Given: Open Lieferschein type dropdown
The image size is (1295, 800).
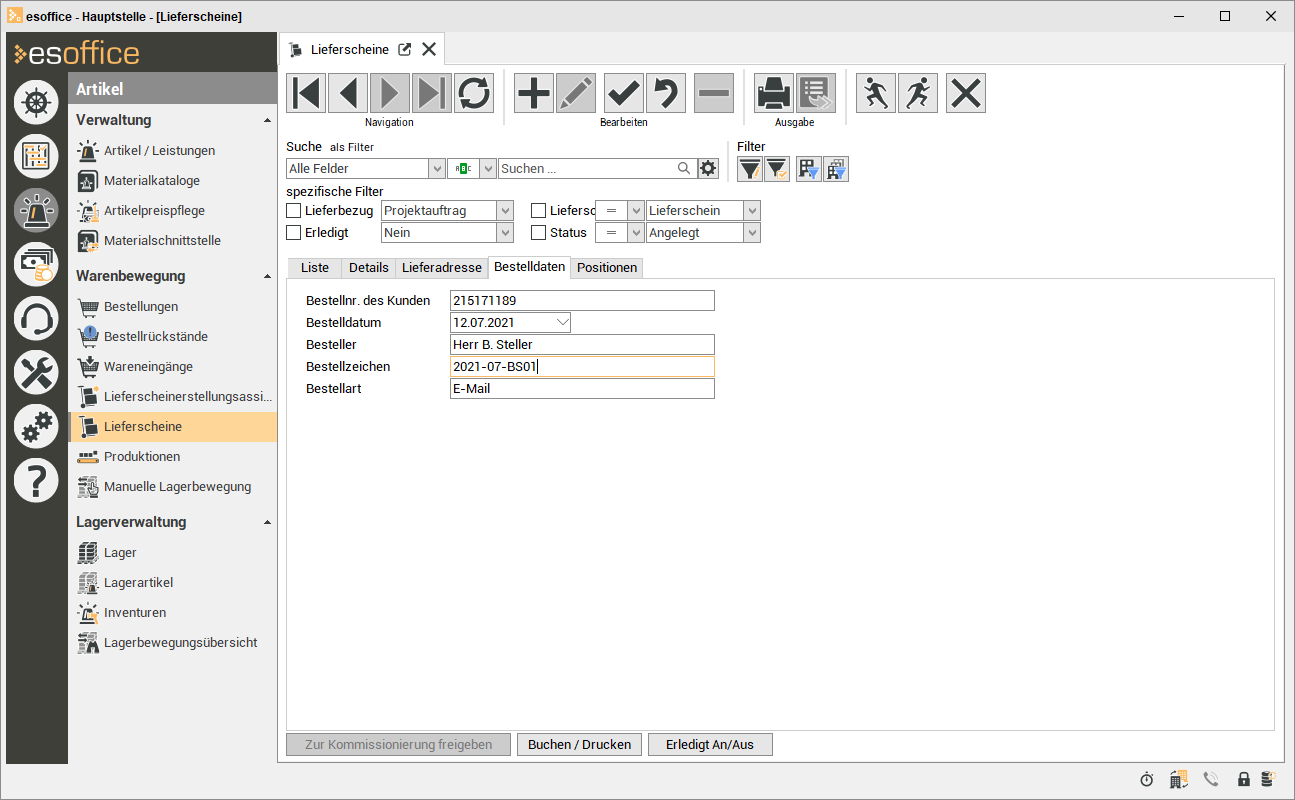Looking at the screenshot, I should (x=752, y=211).
